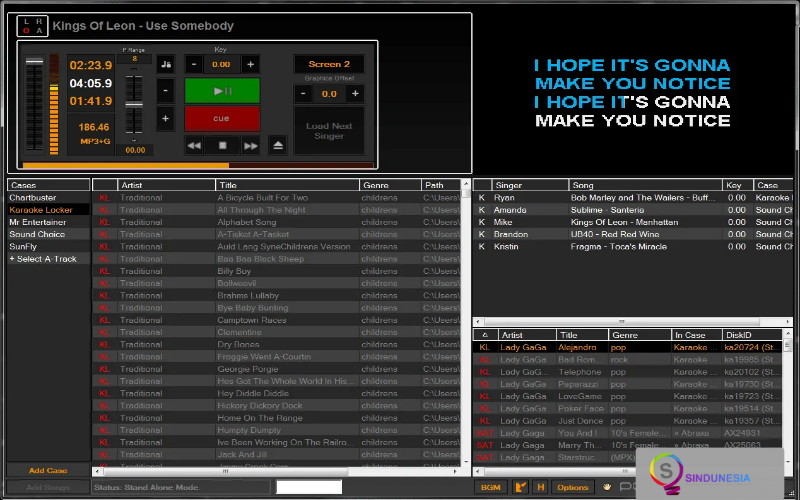Select the song Camptown Races
Image resolution: width=800 pixels, height=500 pixels.
click(277, 320)
